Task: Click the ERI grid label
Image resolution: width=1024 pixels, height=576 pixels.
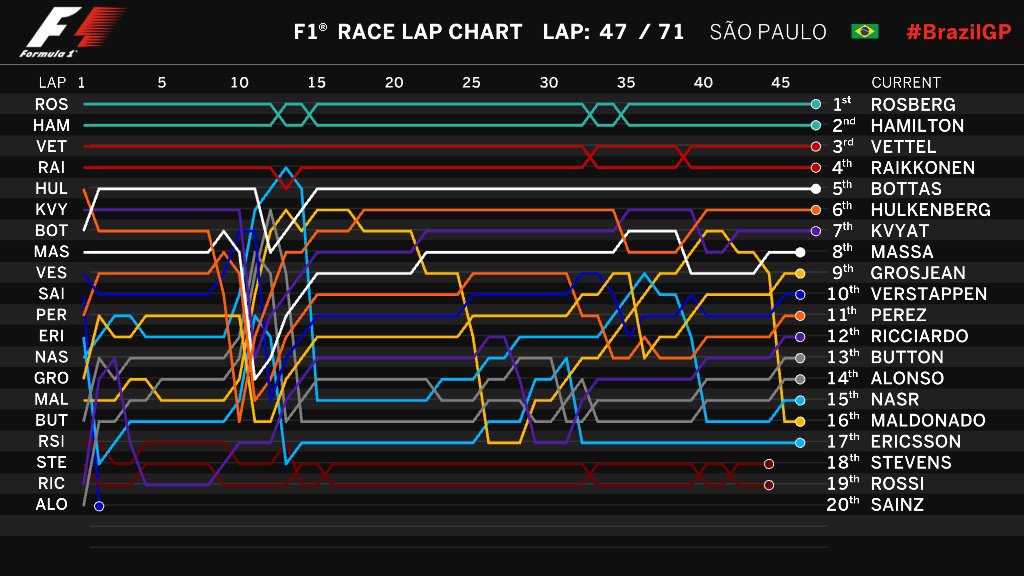Action: click(x=52, y=336)
